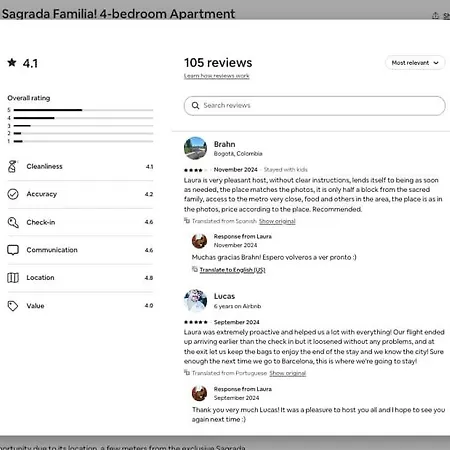The width and height of the screenshot is (450, 450).
Task: Click the Location 4.8 score
Action: point(149,278)
